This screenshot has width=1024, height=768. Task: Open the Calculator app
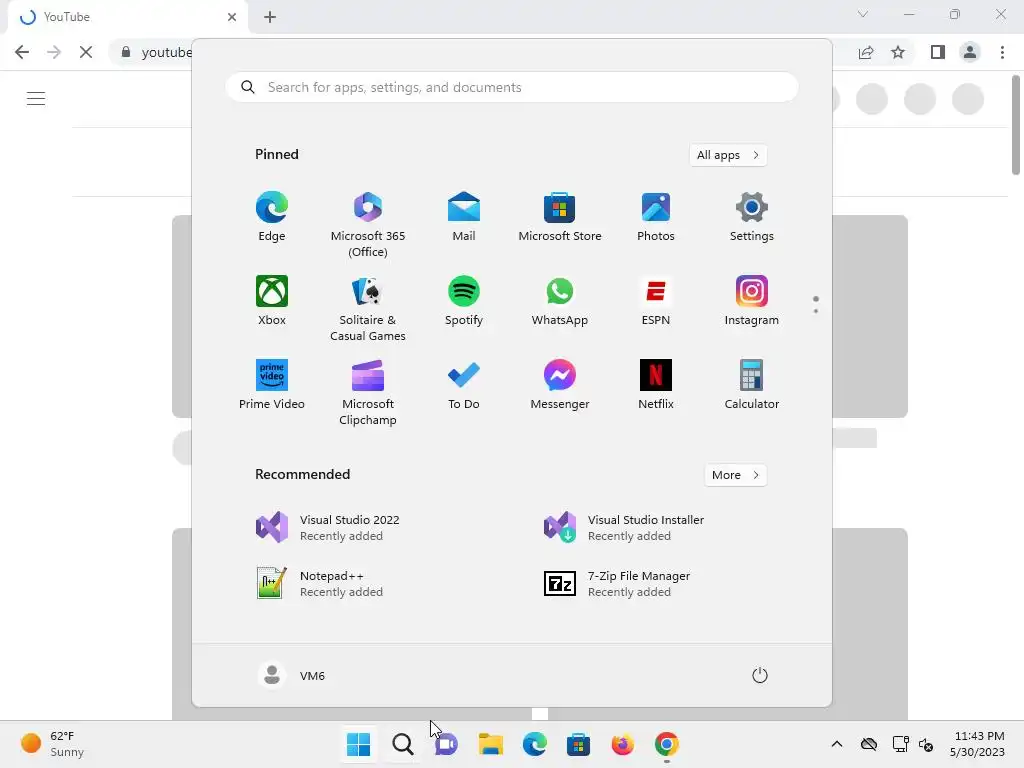pos(752,385)
